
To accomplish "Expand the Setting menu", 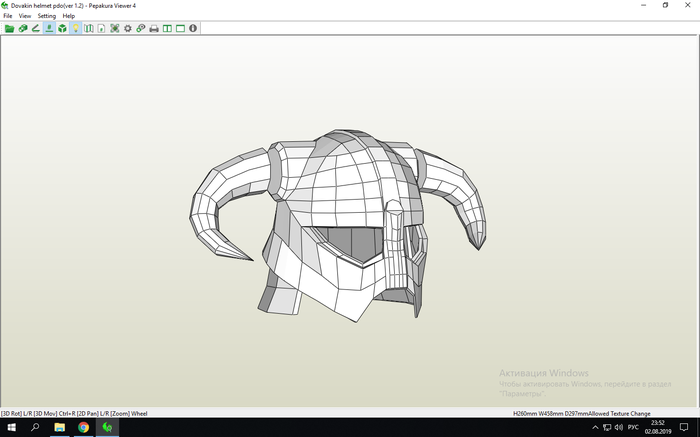I will pos(47,16).
